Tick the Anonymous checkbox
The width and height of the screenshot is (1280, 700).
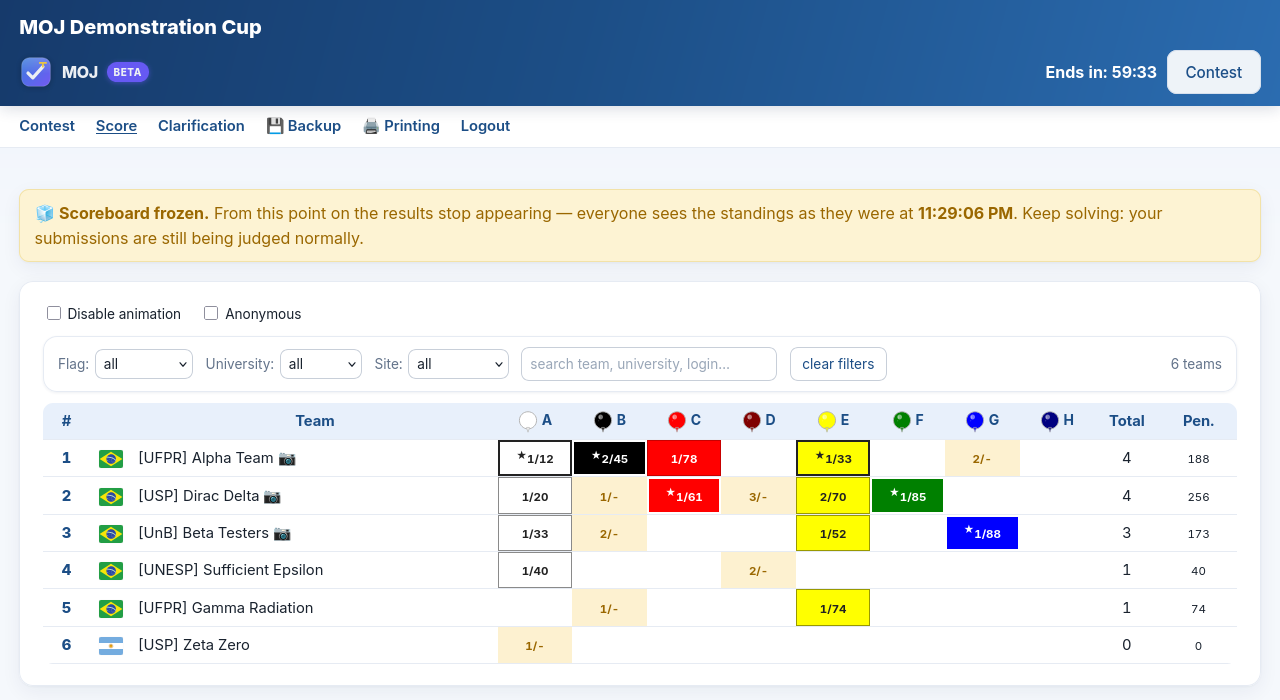tap(211, 313)
